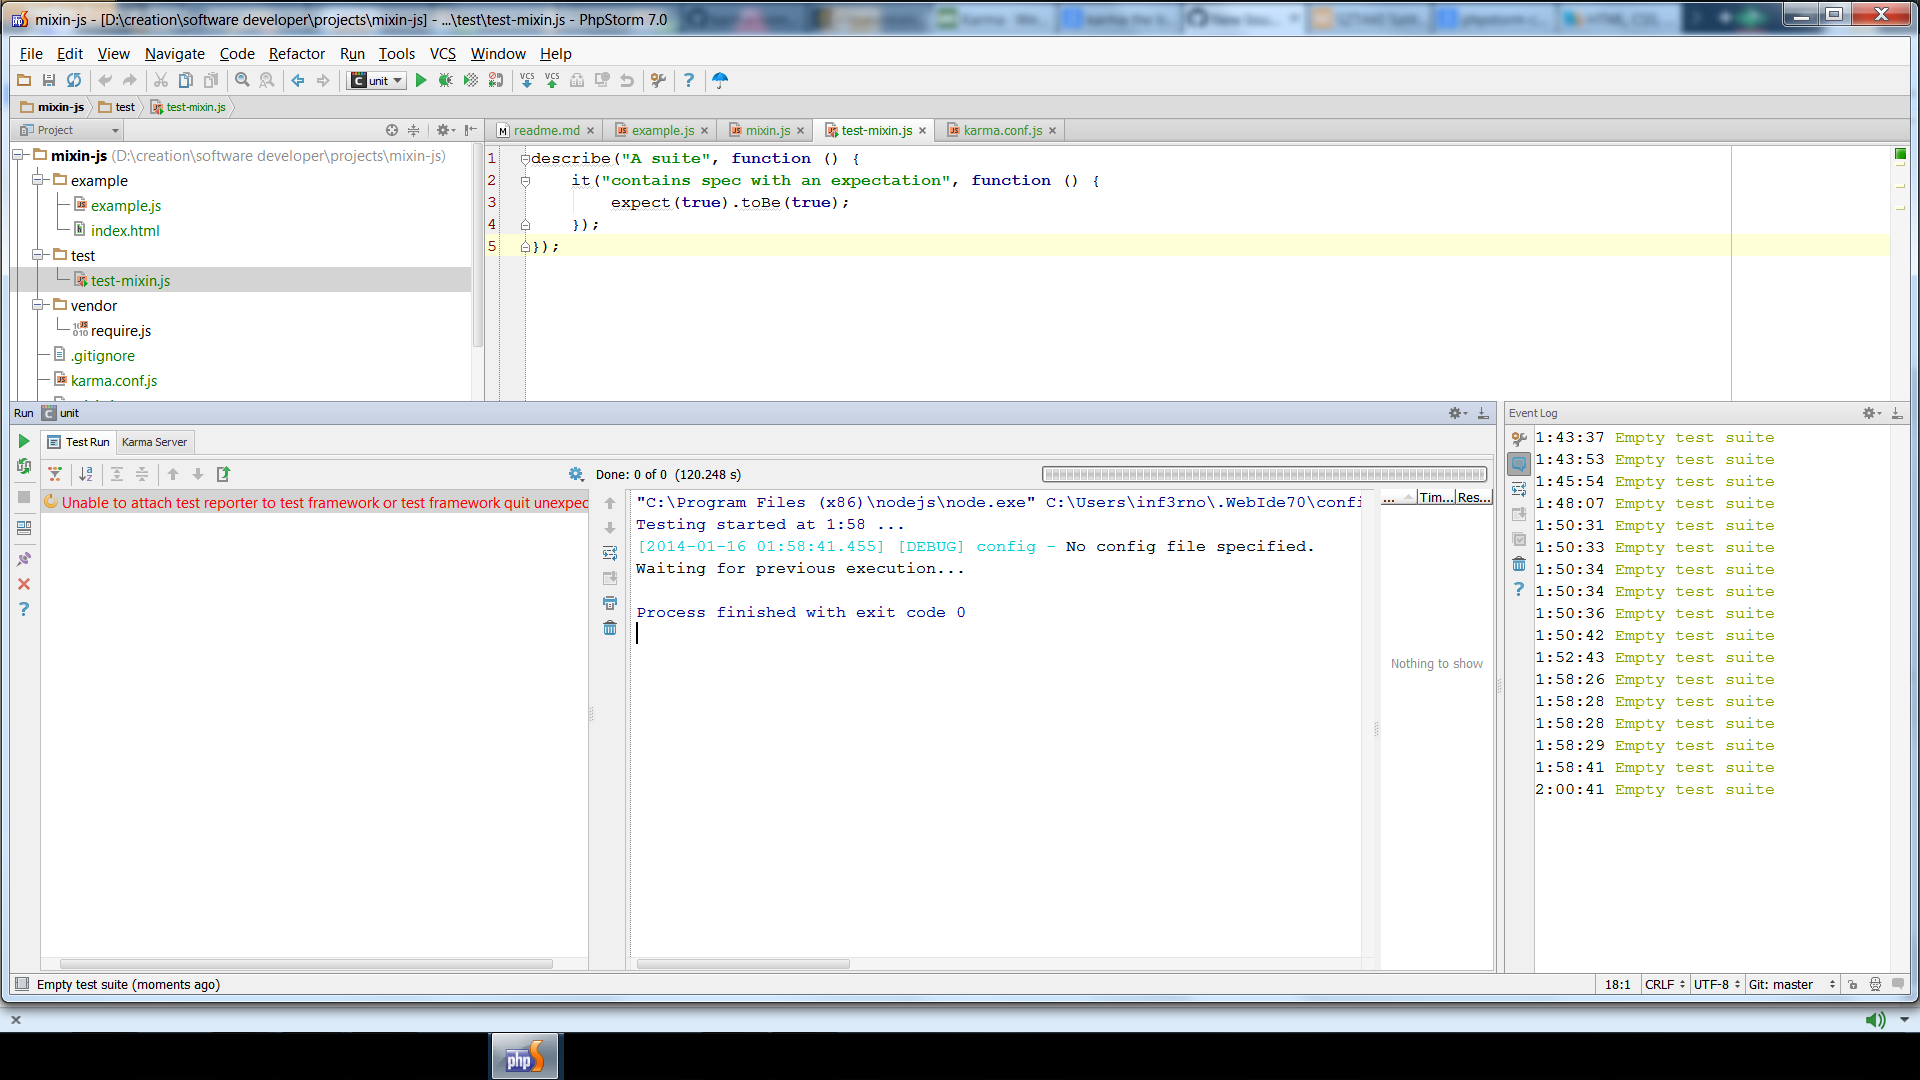Switch to the karma.conf.js editor tab

point(1002,130)
